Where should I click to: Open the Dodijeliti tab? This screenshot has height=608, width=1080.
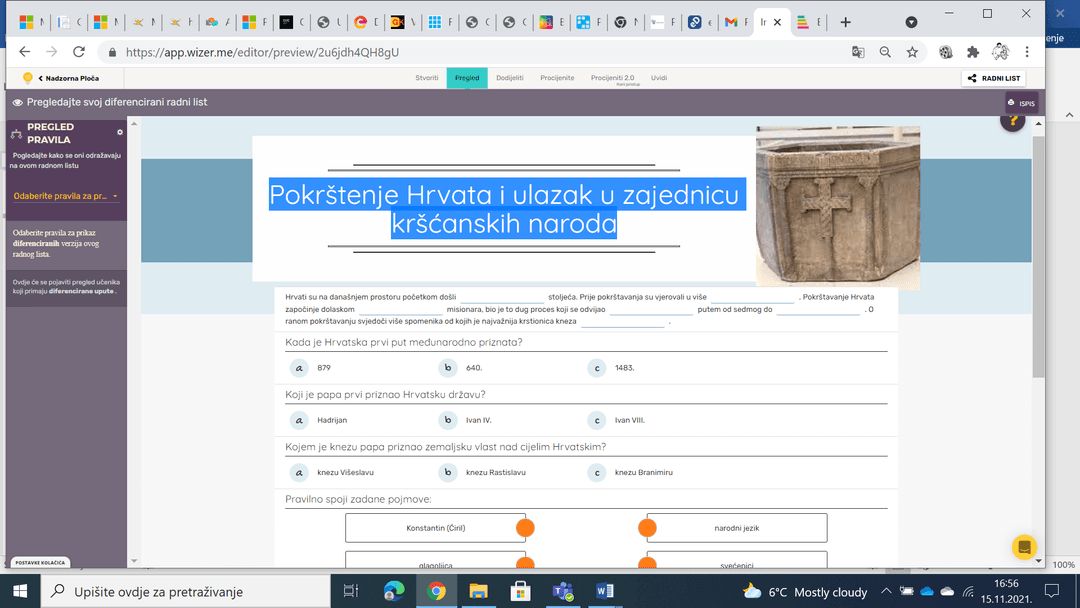tap(509, 78)
